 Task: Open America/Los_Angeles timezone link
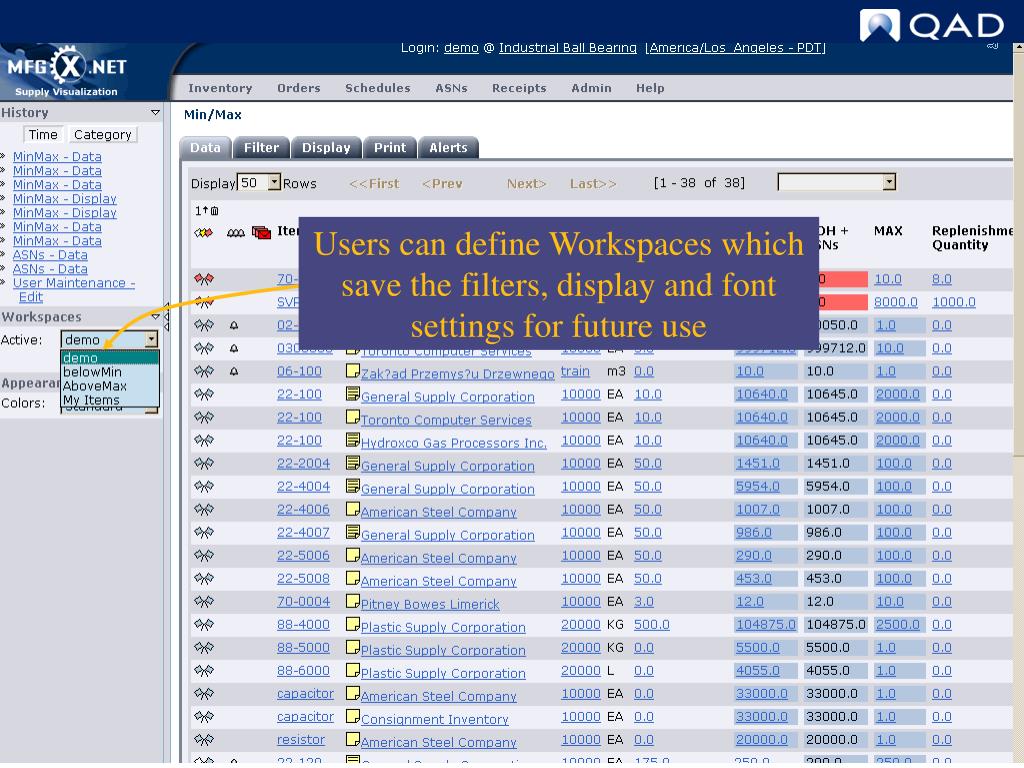coord(737,48)
